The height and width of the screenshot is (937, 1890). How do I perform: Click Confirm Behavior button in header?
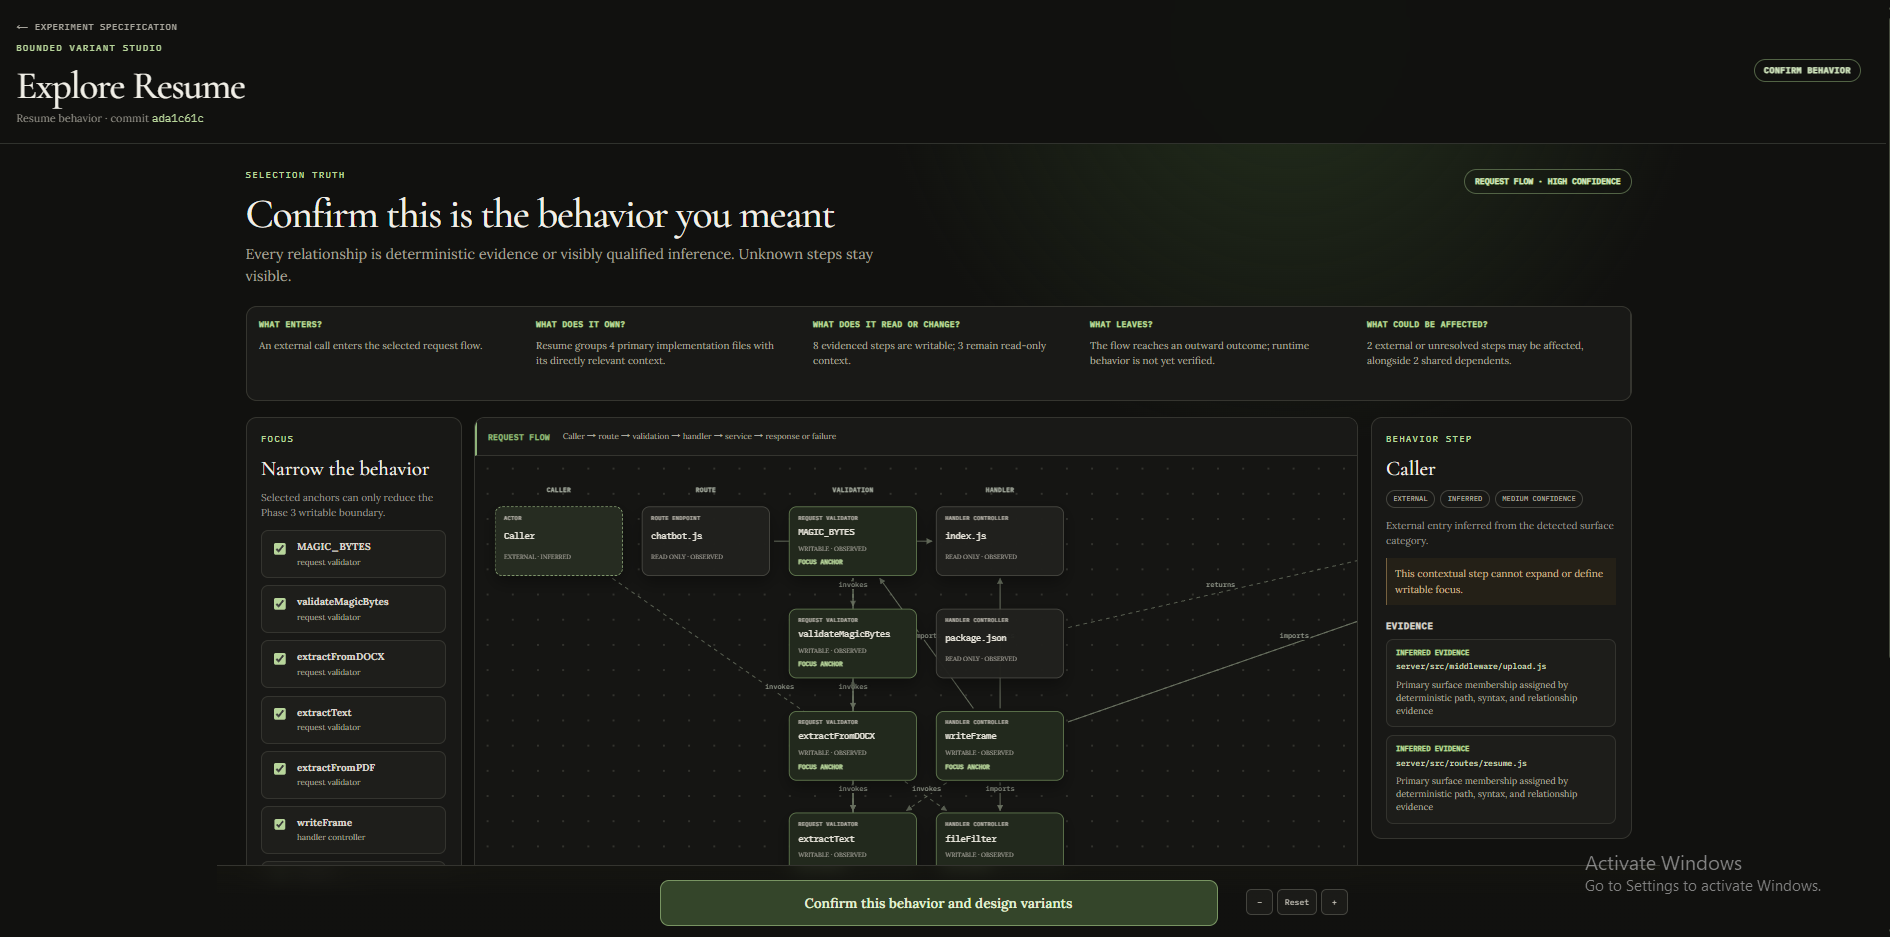1807,70
